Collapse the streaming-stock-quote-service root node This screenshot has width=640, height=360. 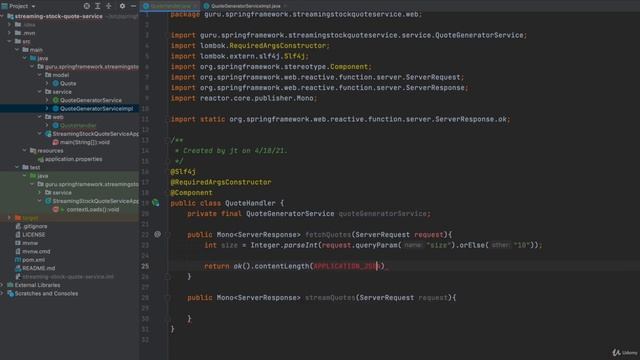click(x=2, y=16)
